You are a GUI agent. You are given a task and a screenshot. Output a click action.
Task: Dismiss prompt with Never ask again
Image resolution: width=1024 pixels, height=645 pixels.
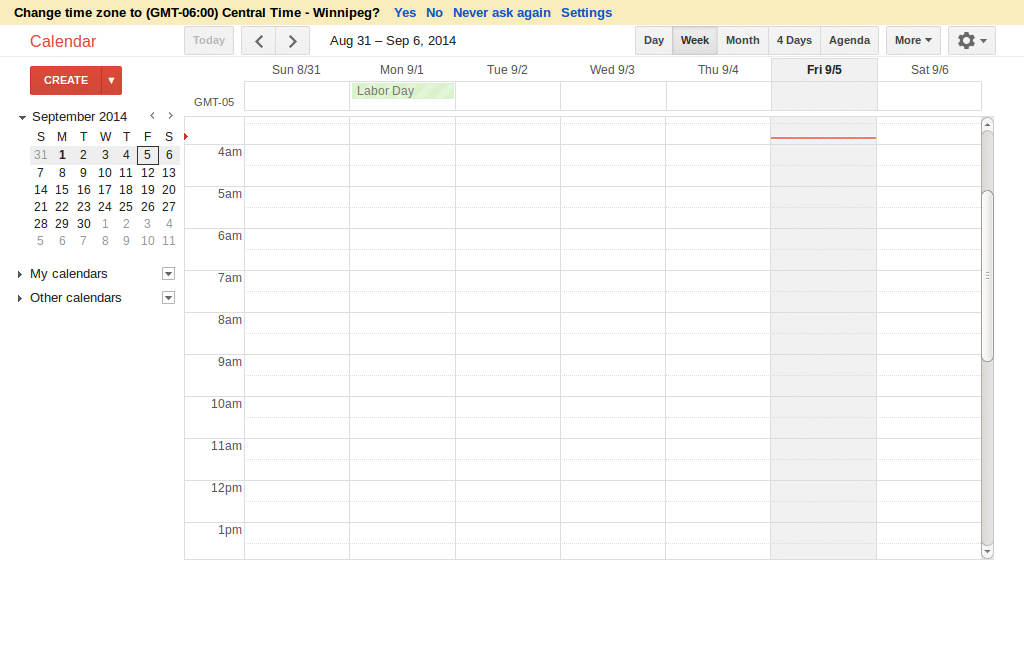[x=501, y=12]
